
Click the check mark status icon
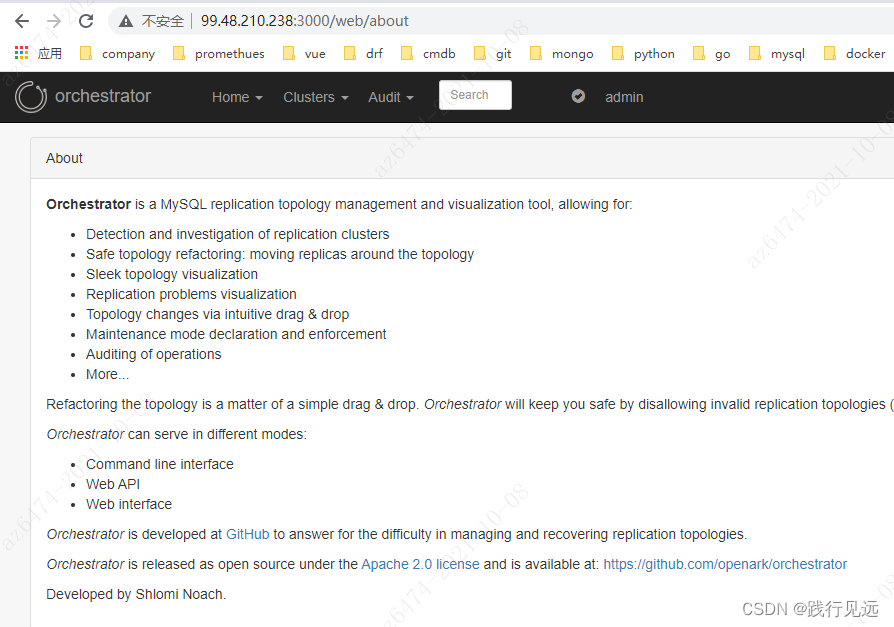coord(578,96)
